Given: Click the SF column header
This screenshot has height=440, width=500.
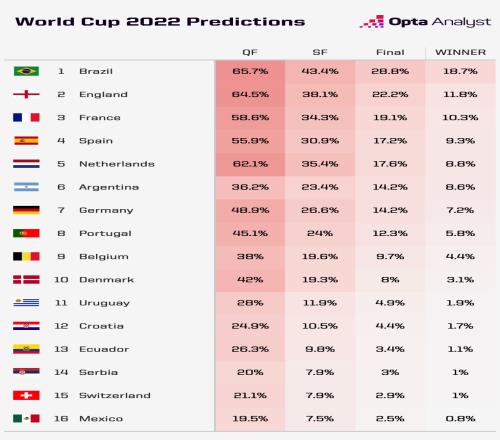Looking at the screenshot, I should [320, 52].
